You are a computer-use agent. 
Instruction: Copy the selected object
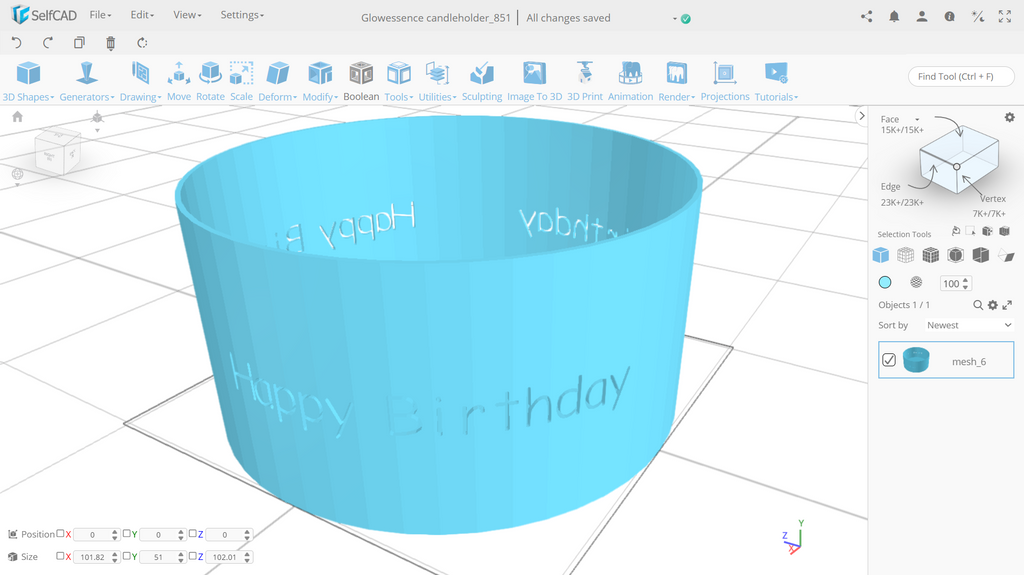tap(79, 42)
